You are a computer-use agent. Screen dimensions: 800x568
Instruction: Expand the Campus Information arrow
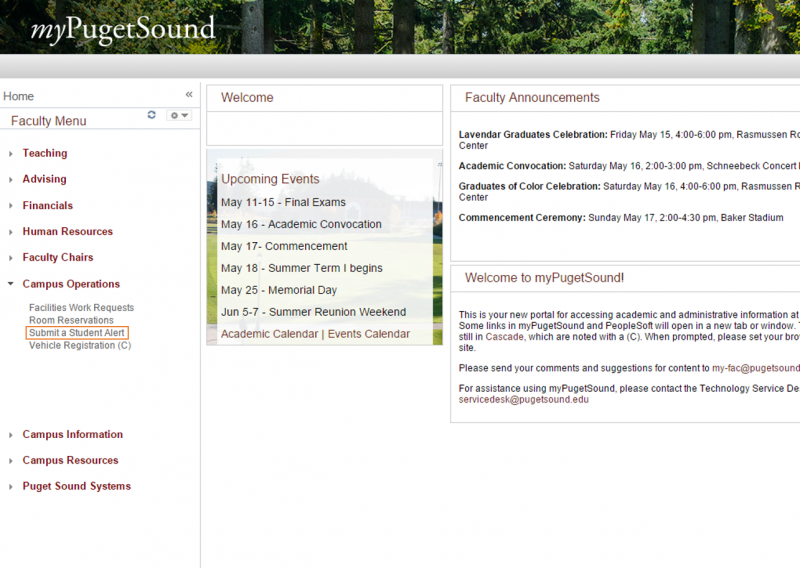[11, 435]
